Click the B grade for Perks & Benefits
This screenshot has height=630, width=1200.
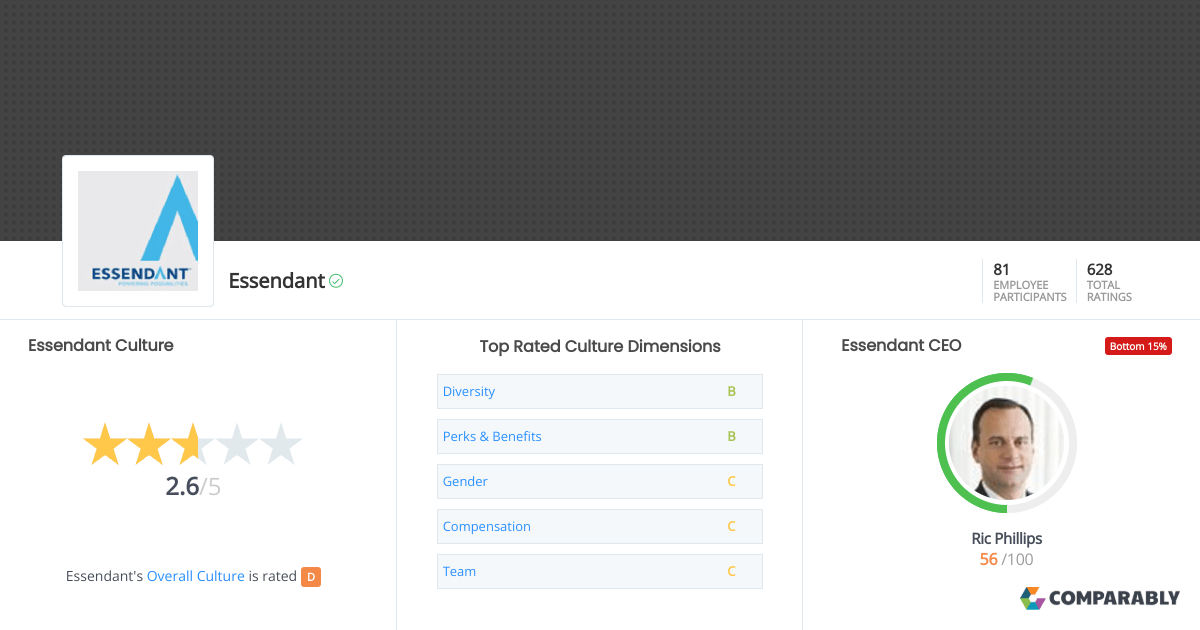pos(731,436)
